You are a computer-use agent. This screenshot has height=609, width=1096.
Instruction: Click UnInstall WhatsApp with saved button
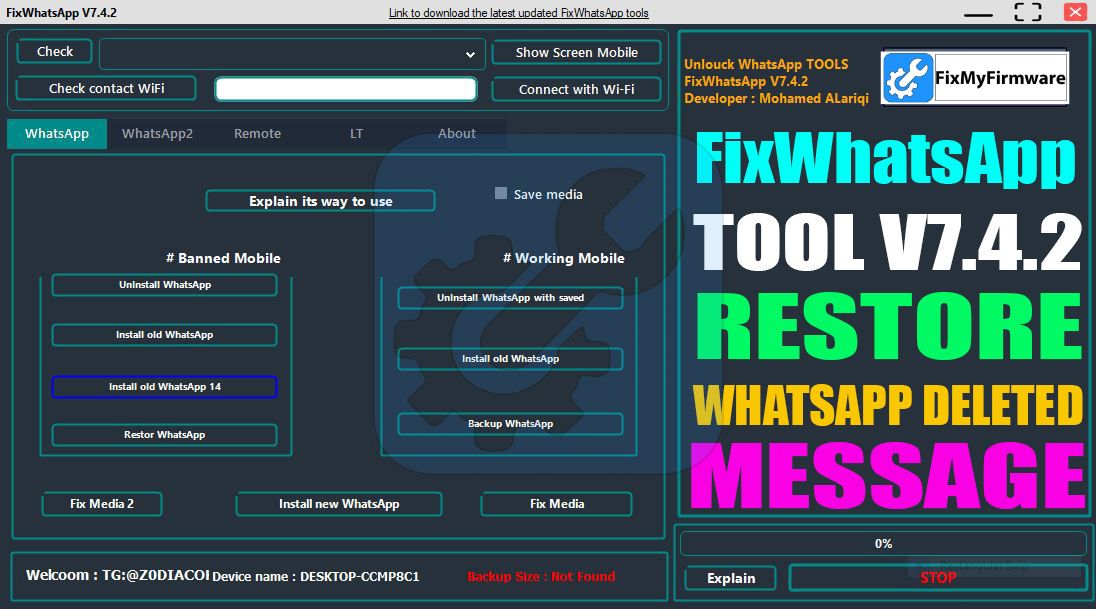(510, 298)
